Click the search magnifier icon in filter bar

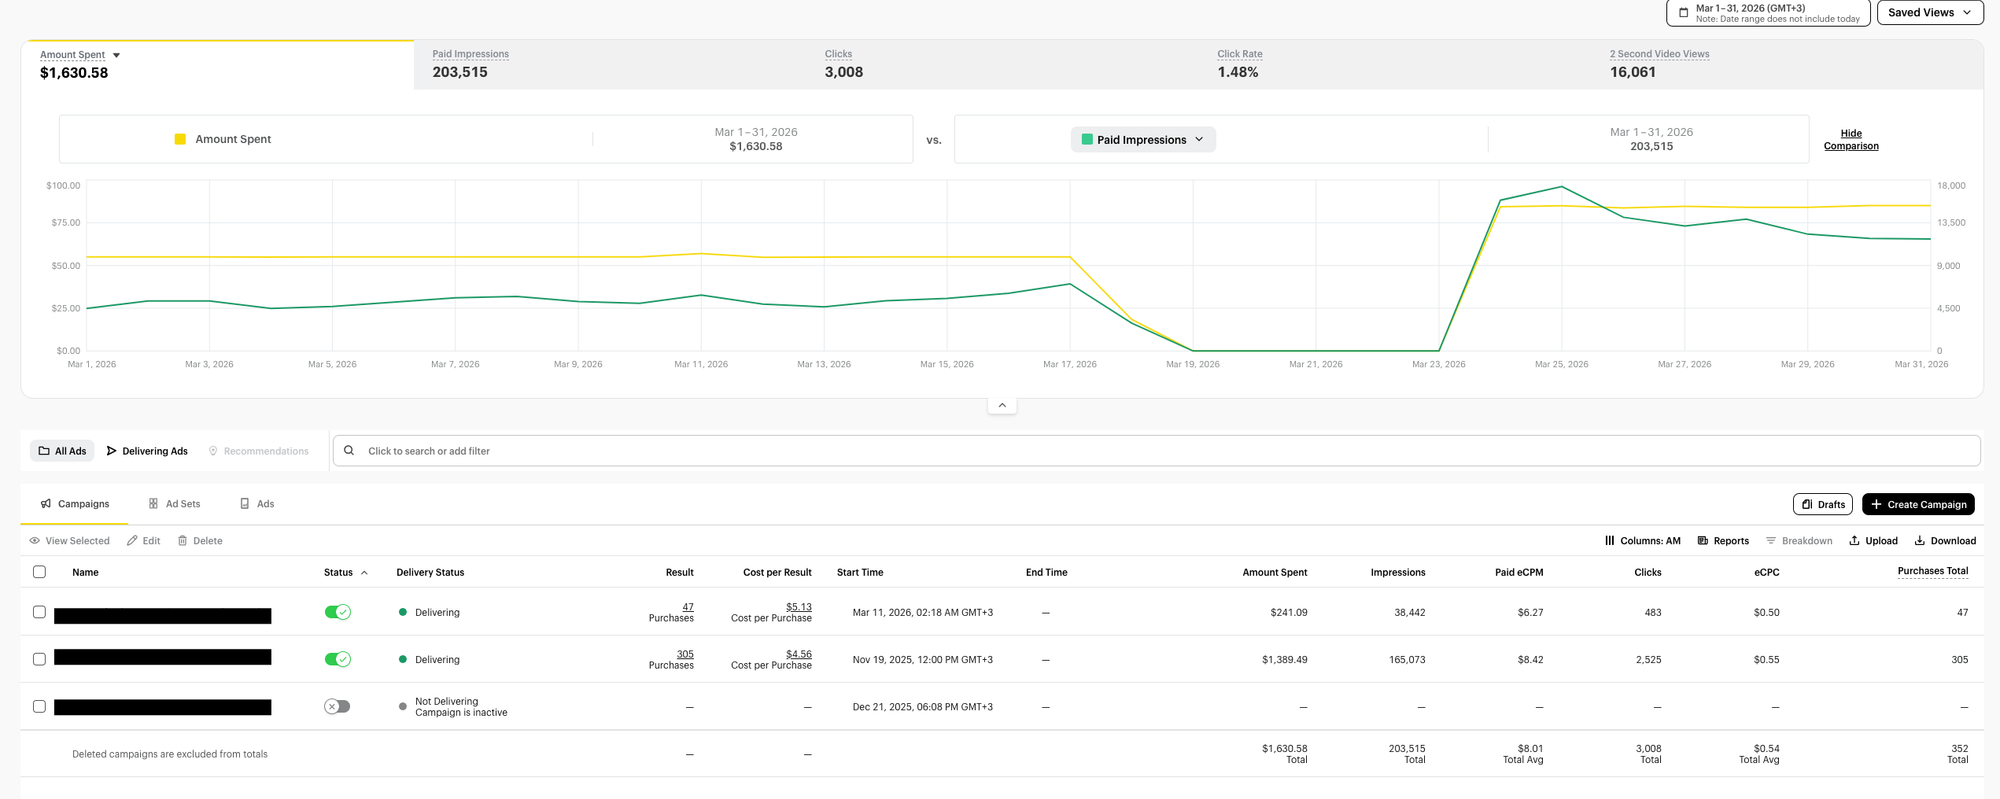coord(349,451)
